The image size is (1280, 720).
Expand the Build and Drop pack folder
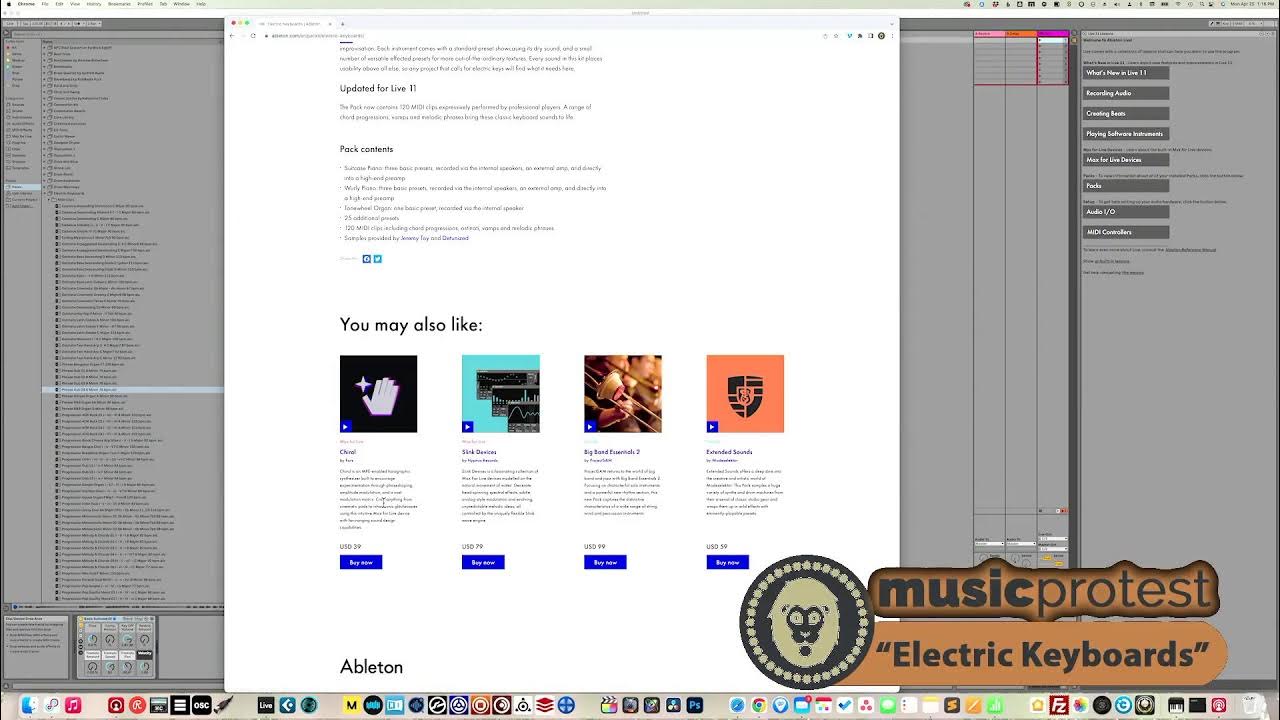[44, 85]
